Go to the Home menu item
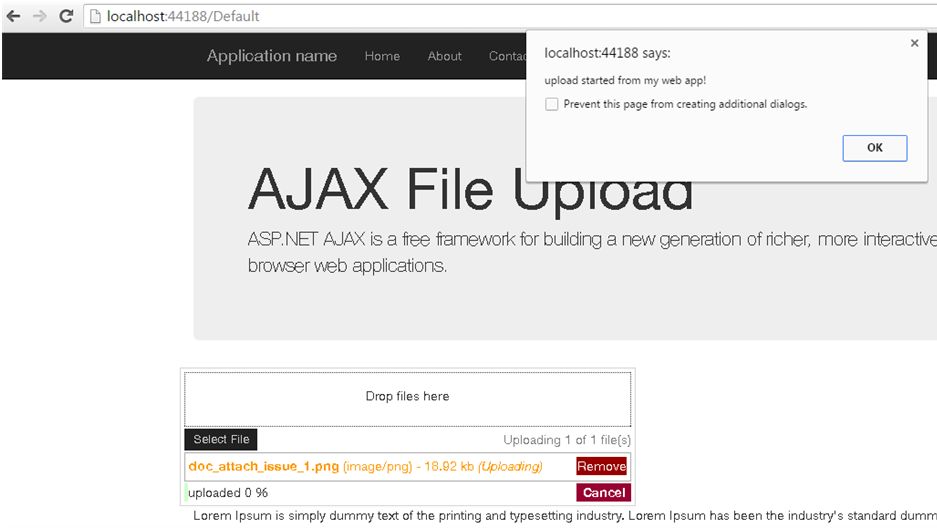The height and width of the screenshot is (530, 937). point(382,56)
